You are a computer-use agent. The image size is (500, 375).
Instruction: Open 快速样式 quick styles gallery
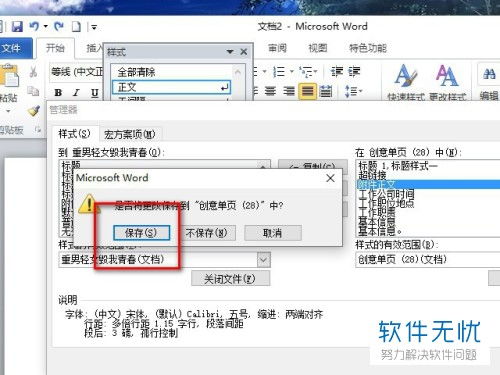coord(405,82)
